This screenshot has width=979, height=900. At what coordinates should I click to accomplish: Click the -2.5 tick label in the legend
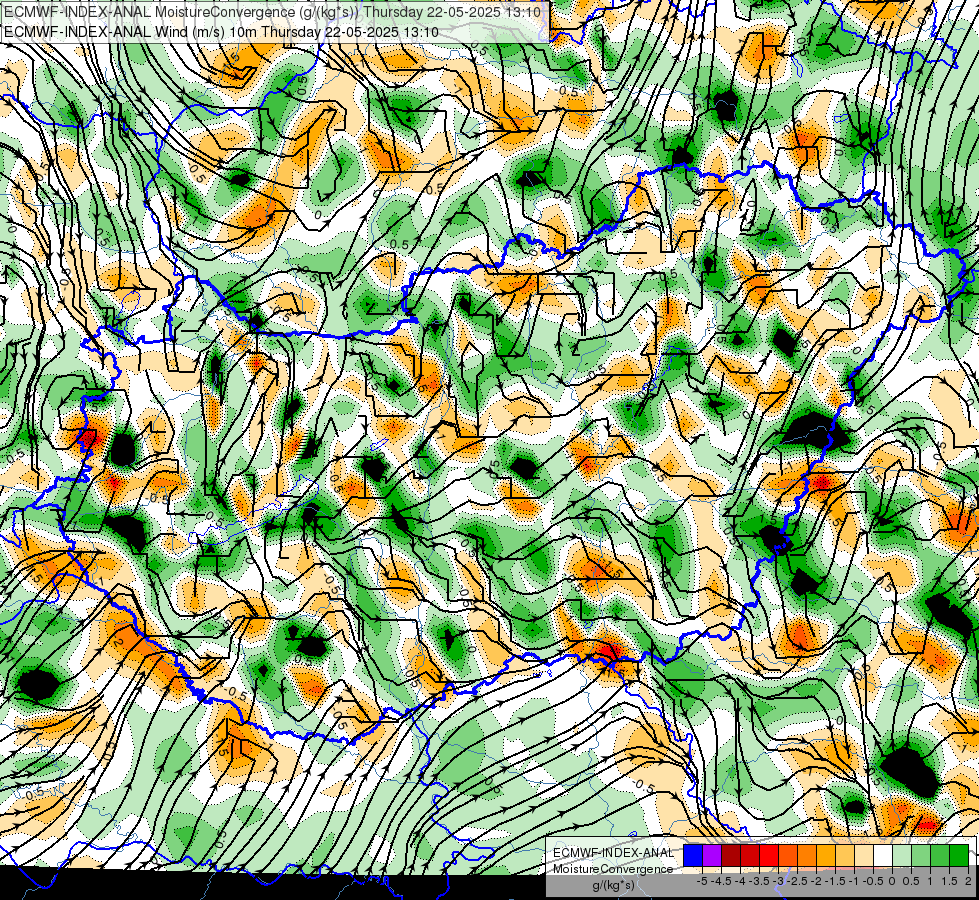point(797,881)
